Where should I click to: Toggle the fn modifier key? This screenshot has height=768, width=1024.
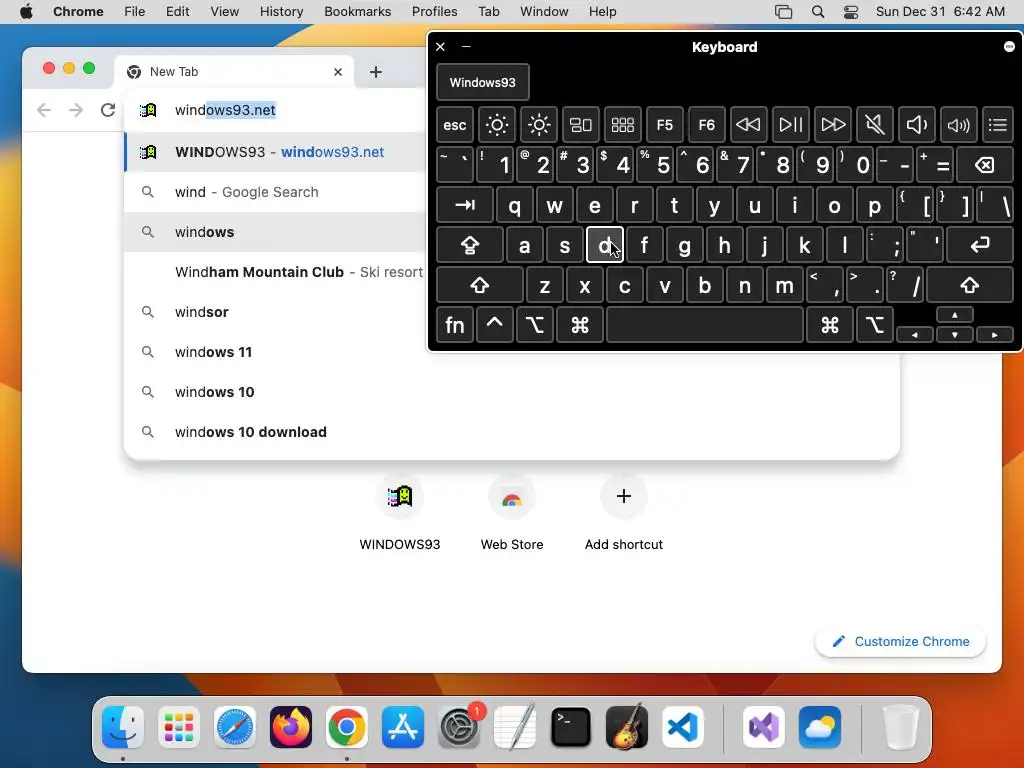coord(455,325)
